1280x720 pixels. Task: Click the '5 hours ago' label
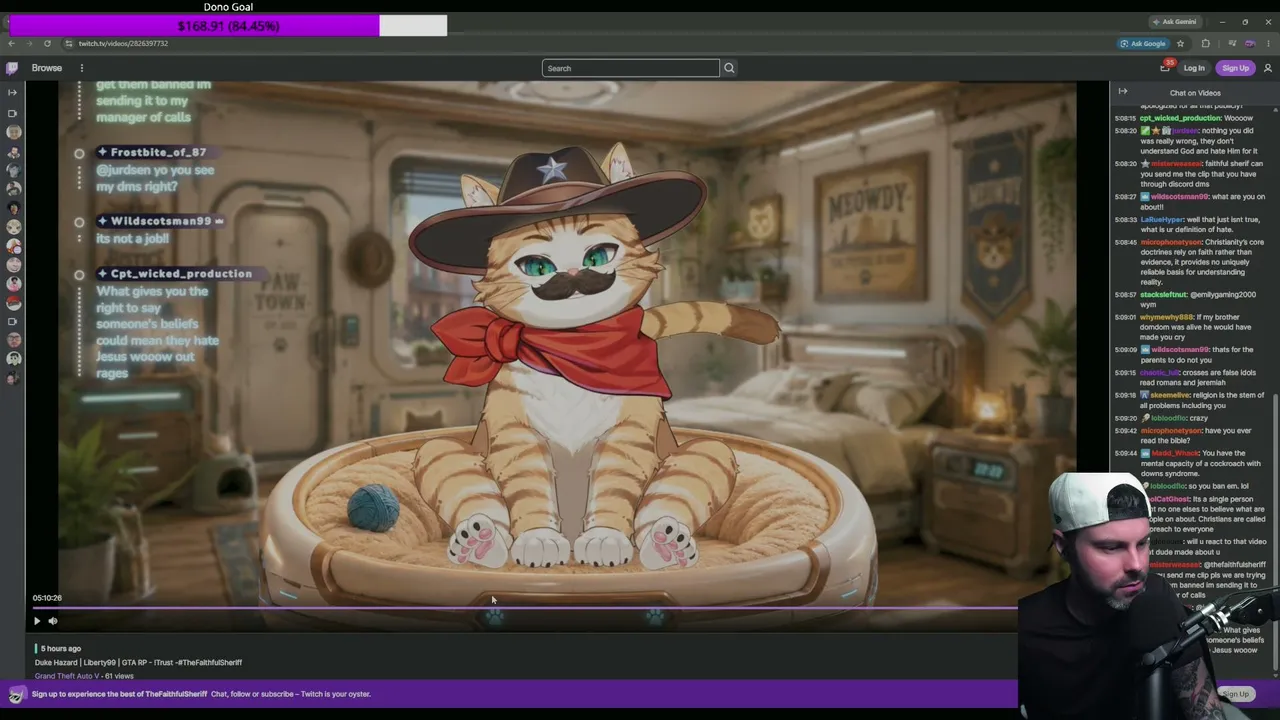click(x=61, y=649)
